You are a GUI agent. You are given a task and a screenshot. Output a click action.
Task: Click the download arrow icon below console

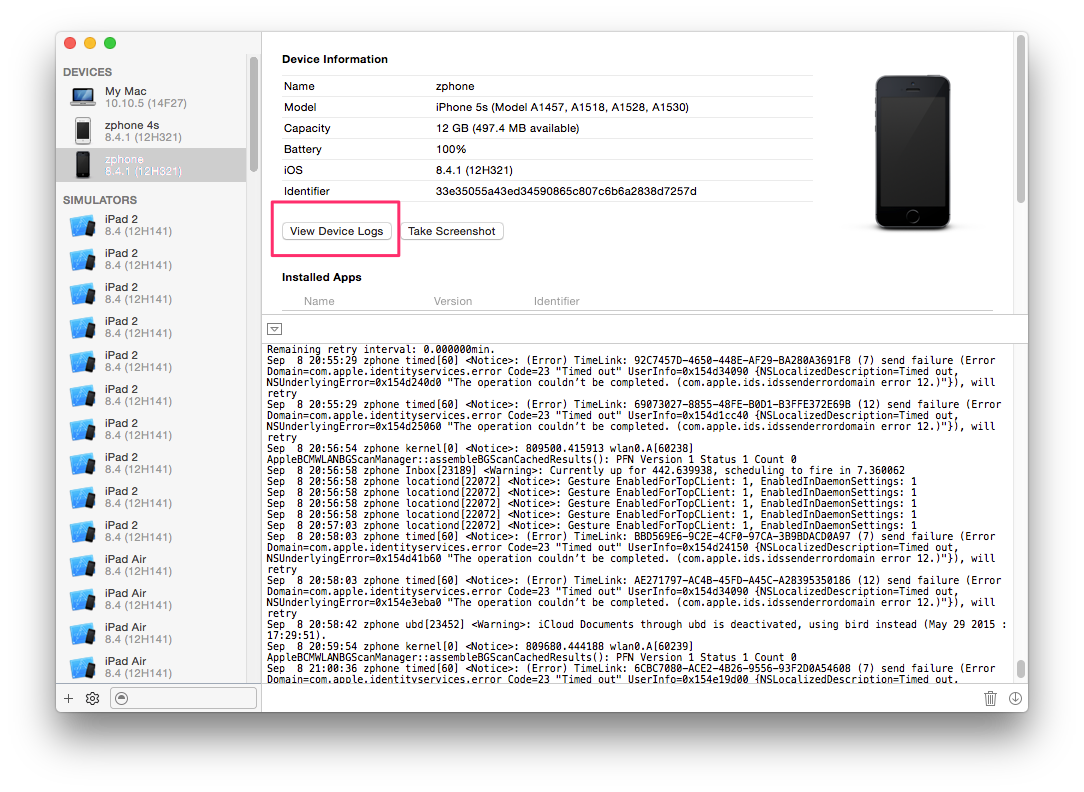(x=1015, y=699)
